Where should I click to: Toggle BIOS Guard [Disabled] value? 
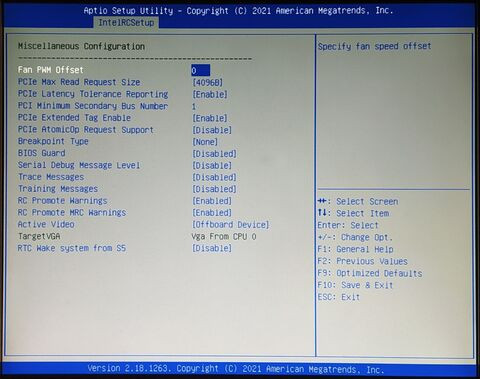pyautogui.click(x=214, y=154)
